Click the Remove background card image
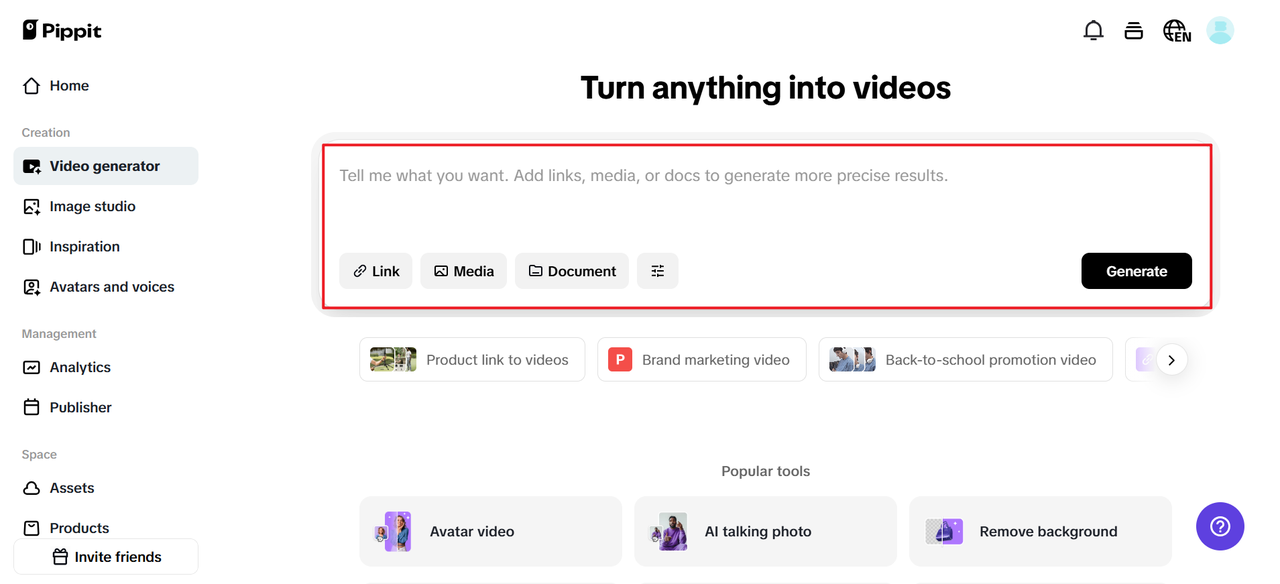The image size is (1280, 584). [943, 531]
